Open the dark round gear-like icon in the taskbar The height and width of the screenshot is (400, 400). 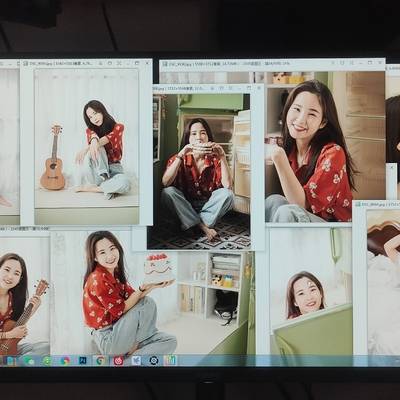coord(154,360)
